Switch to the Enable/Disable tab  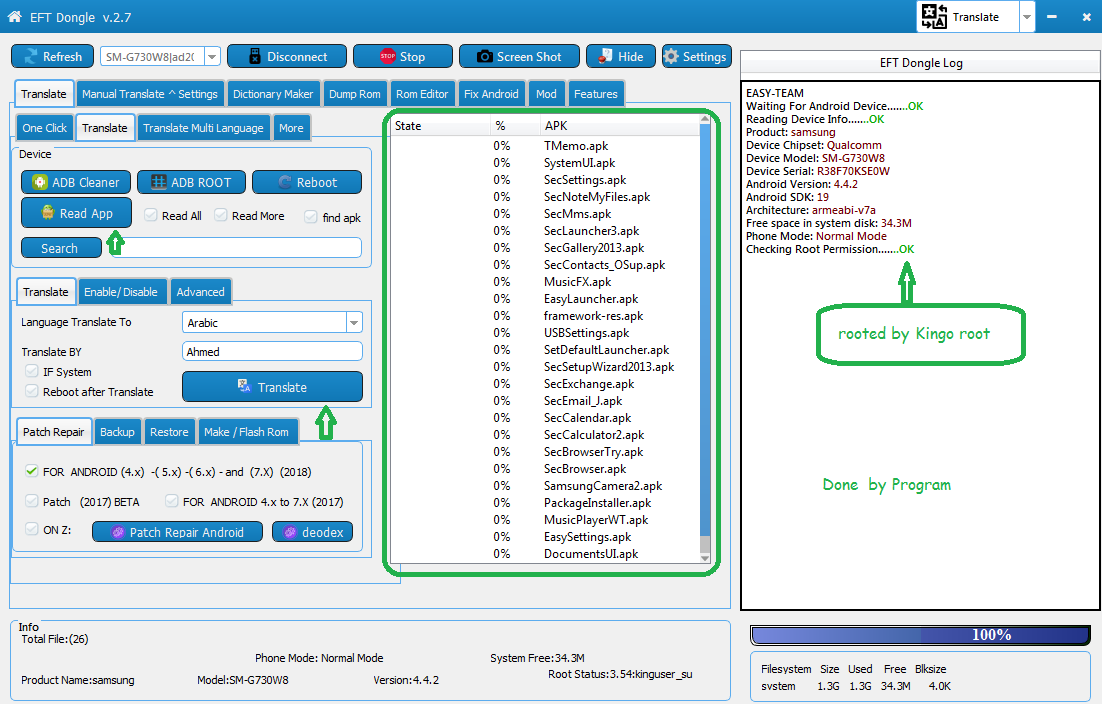click(x=121, y=292)
